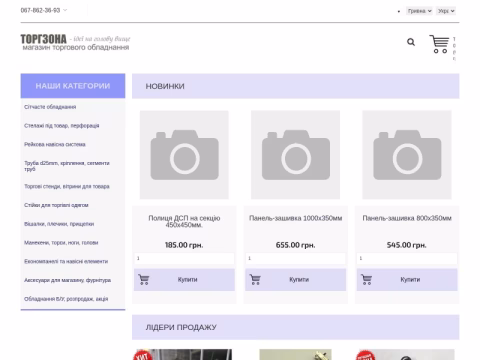This screenshot has height=360, width=480.
Task: Open placeholder image of Панель-зашивка 800x350мм
Action: pos(407,155)
